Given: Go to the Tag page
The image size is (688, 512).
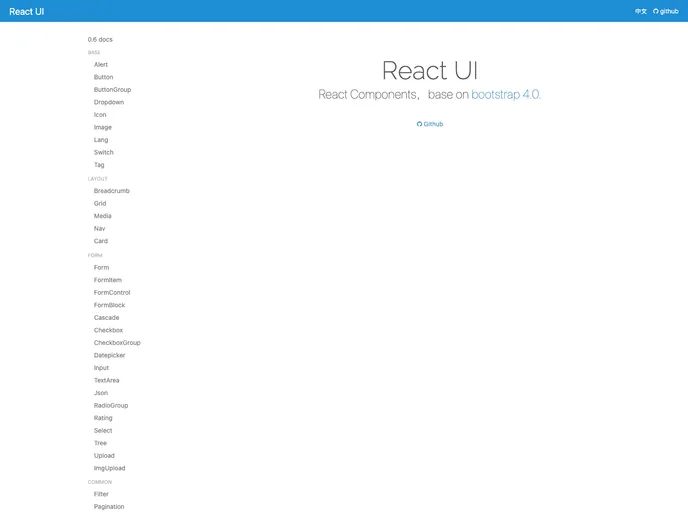Looking at the screenshot, I should (x=99, y=165).
